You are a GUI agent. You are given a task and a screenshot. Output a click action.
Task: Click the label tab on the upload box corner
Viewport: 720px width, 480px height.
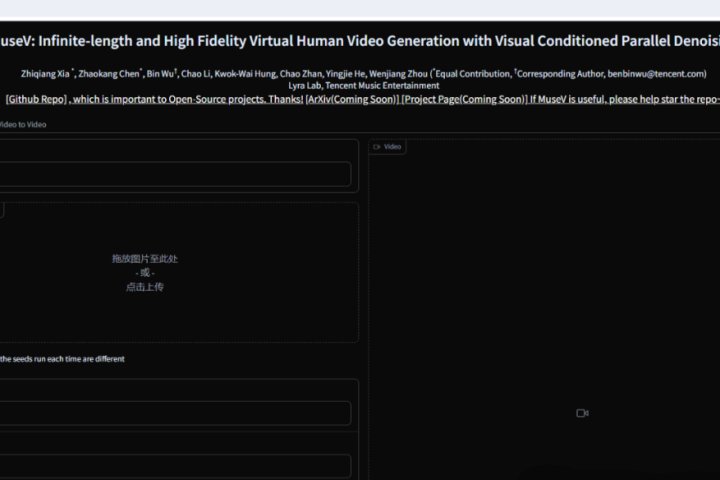[2, 210]
